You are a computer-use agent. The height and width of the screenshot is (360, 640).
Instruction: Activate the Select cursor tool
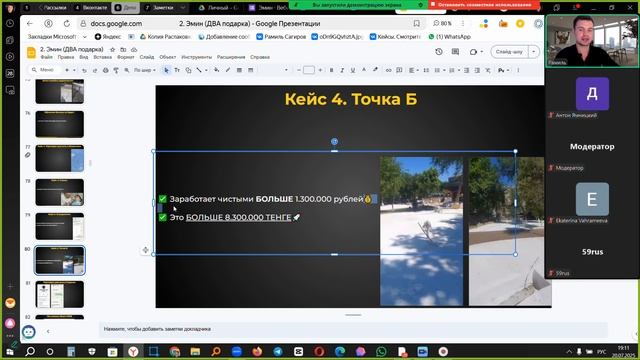(166, 70)
